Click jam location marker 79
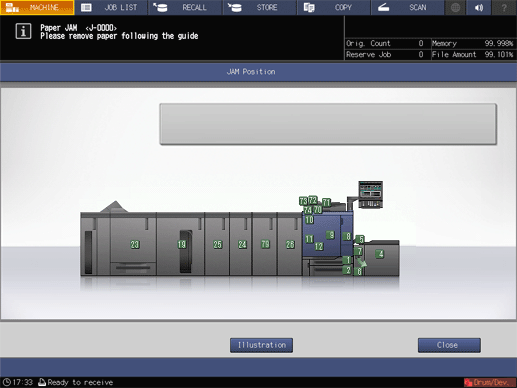 point(265,244)
